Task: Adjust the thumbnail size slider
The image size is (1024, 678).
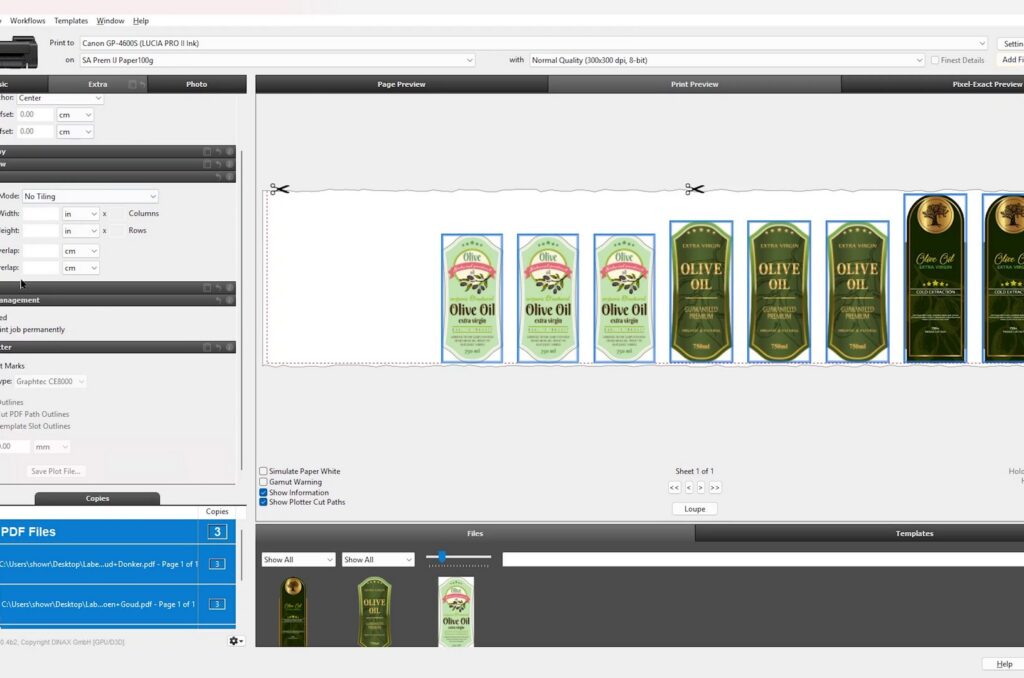Action: pyautogui.click(x=442, y=557)
